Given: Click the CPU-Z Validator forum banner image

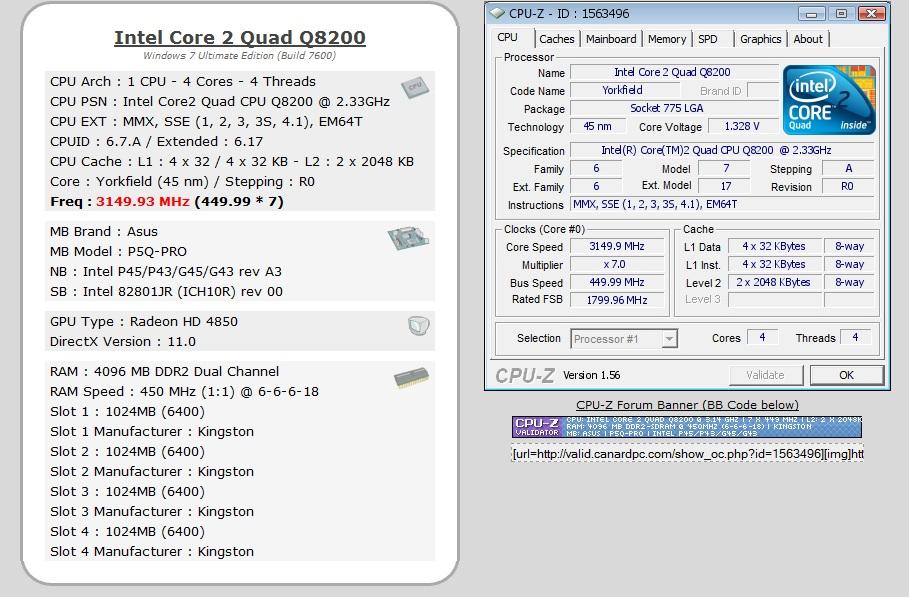Looking at the screenshot, I should pos(687,427).
